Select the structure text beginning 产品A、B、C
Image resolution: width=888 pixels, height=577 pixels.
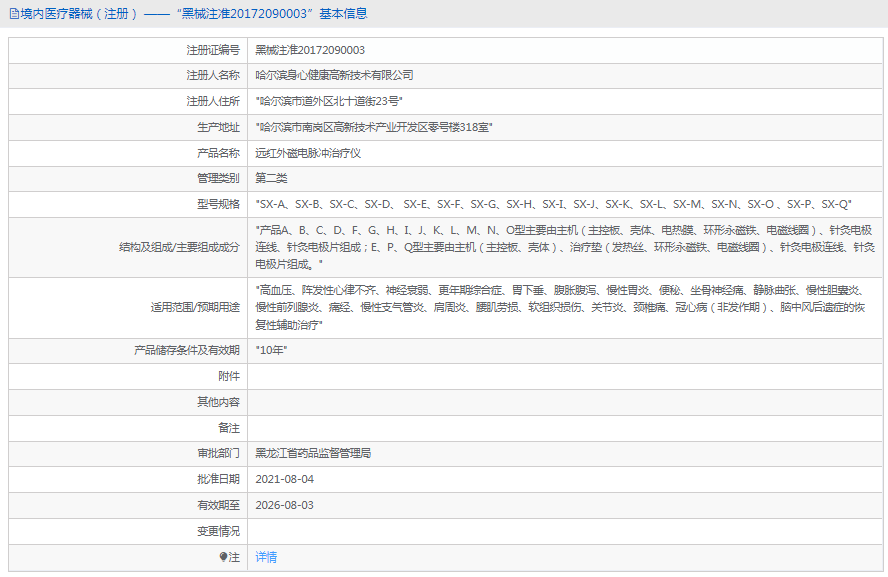coord(565,247)
